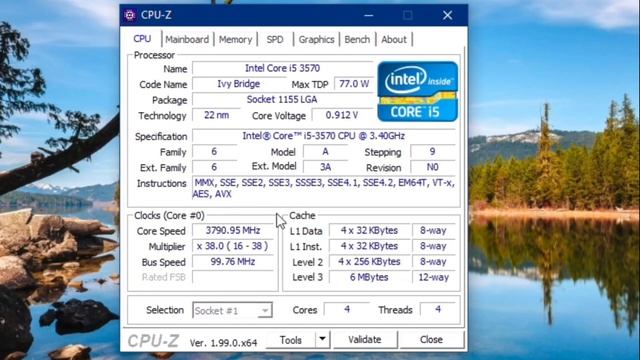The width and height of the screenshot is (640, 360).
Task: Click the Close button at the bottom
Action: tap(431, 340)
